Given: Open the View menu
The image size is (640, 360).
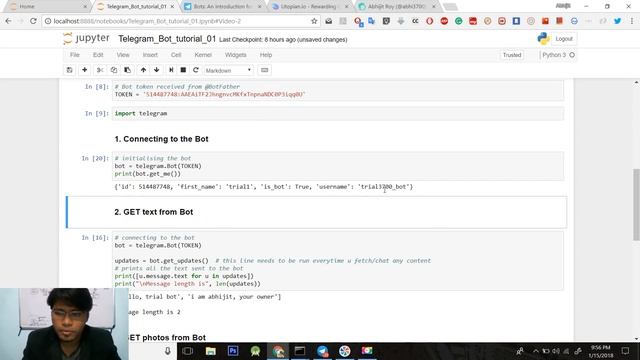Looking at the screenshot, I should pyautogui.click(x=123, y=55).
